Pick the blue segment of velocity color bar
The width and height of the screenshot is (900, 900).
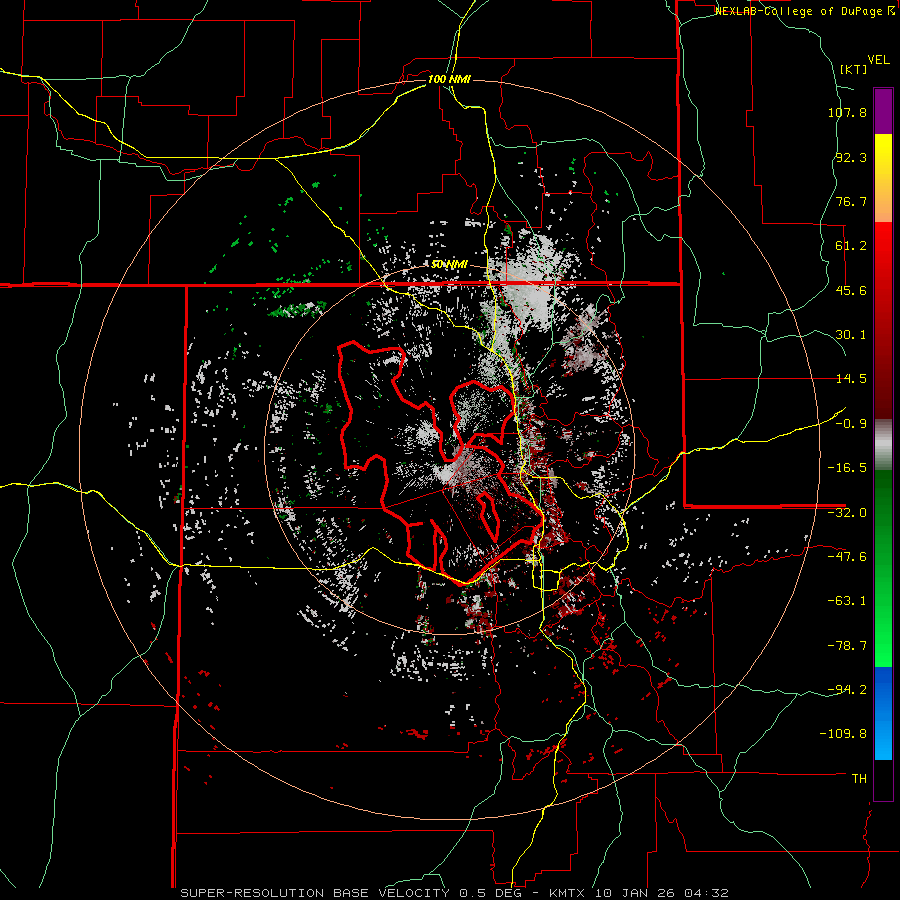[883, 713]
